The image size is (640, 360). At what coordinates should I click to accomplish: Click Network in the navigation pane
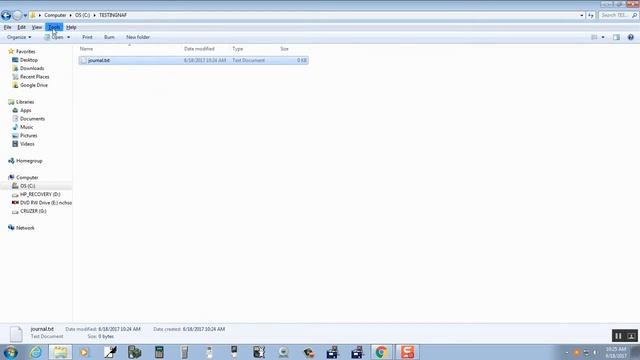coord(21,228)
